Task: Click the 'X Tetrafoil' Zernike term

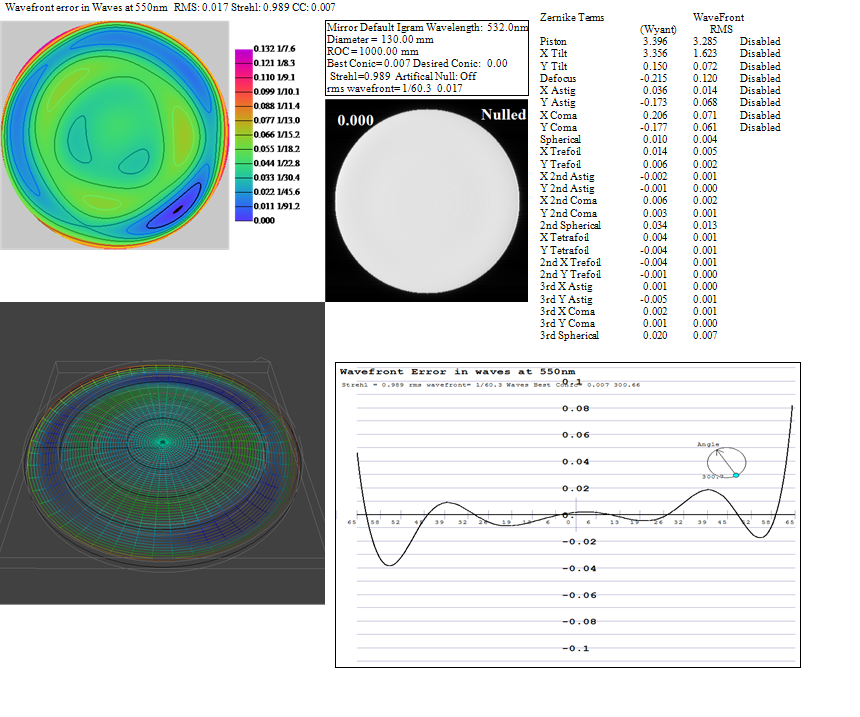Action: point(564,238)
